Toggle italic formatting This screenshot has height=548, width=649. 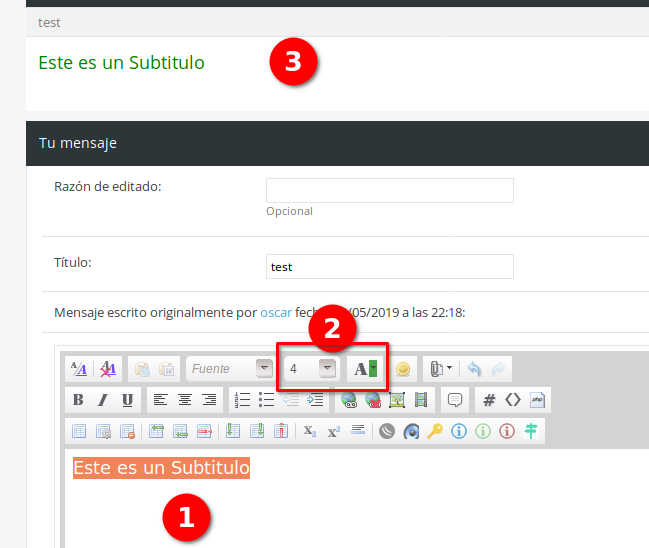pyautogui.click(x=102, y=400)
